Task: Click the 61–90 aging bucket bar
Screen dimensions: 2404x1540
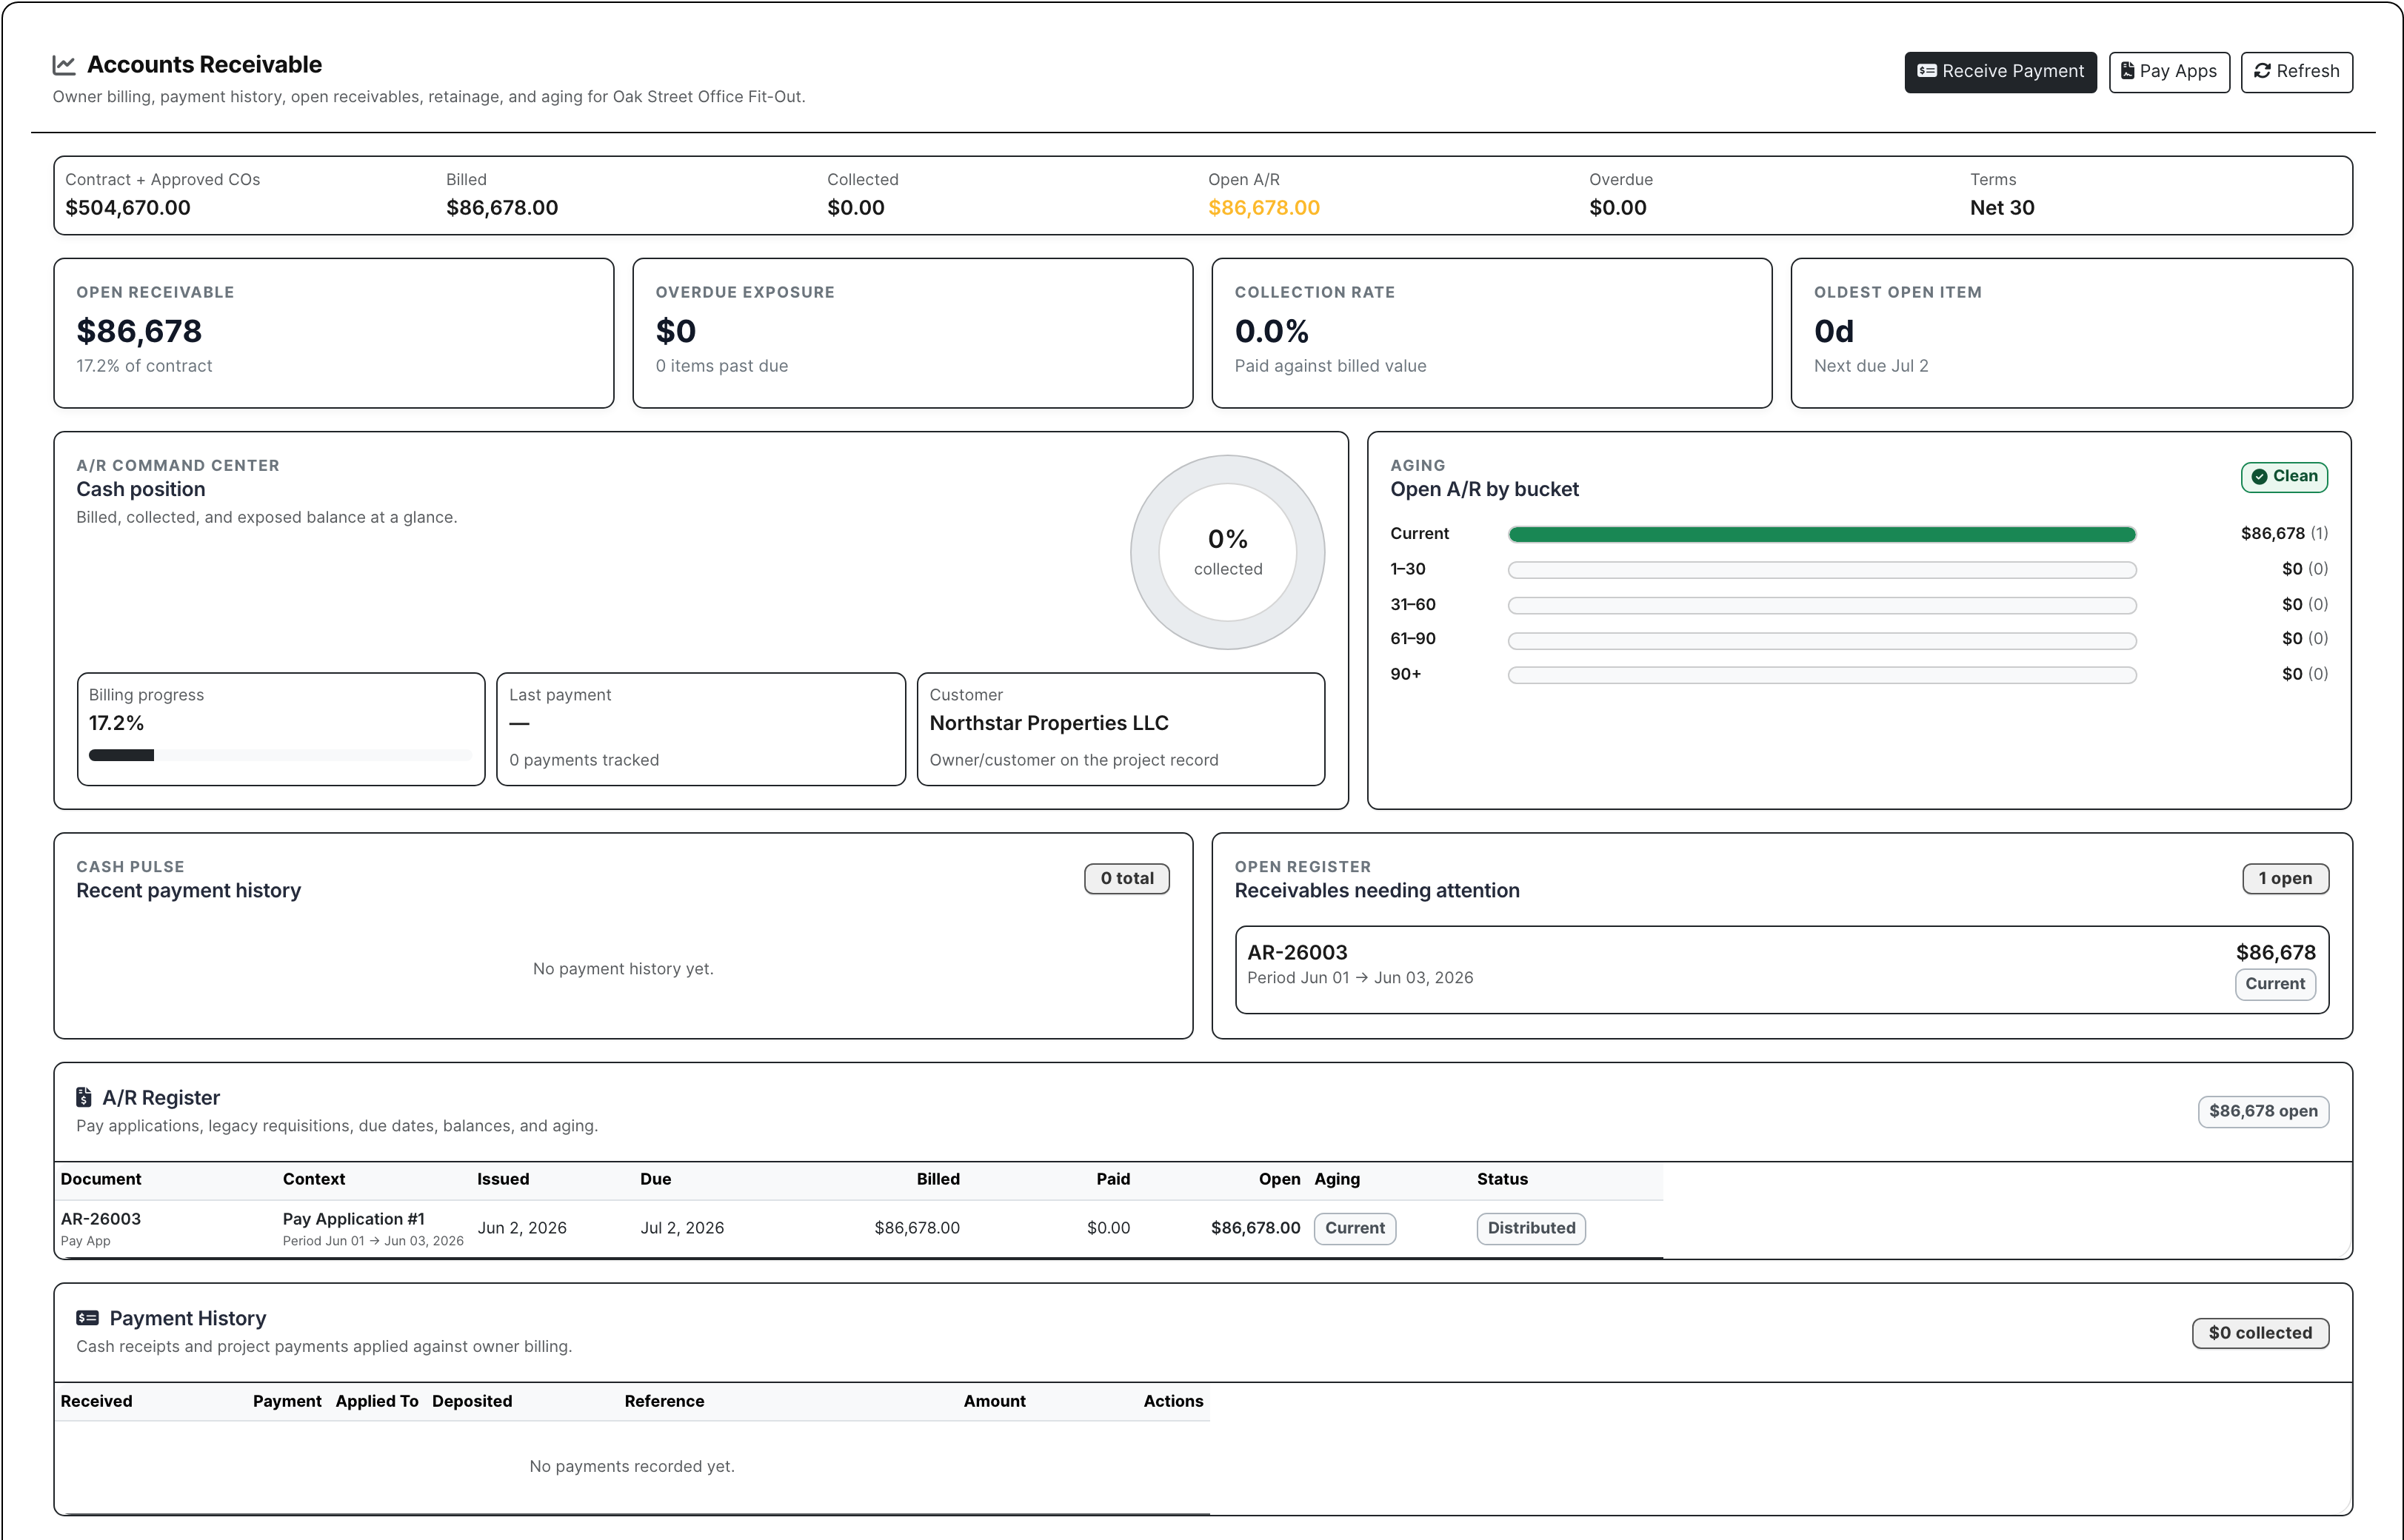Action: coord(1822,640)
